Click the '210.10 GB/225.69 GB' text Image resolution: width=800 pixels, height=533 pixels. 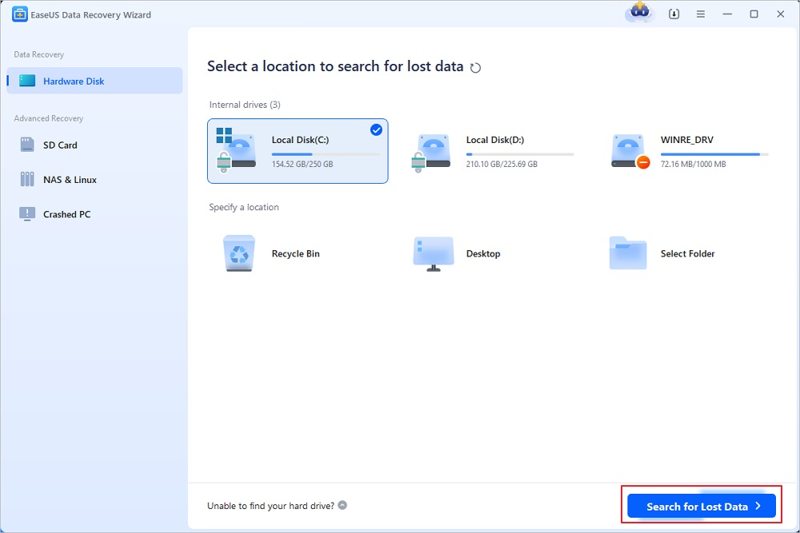click(502, 164)
